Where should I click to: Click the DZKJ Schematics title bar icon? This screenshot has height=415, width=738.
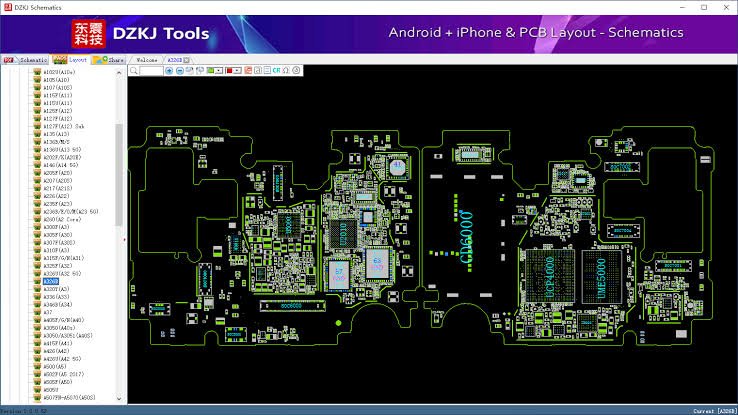point(8,7)
